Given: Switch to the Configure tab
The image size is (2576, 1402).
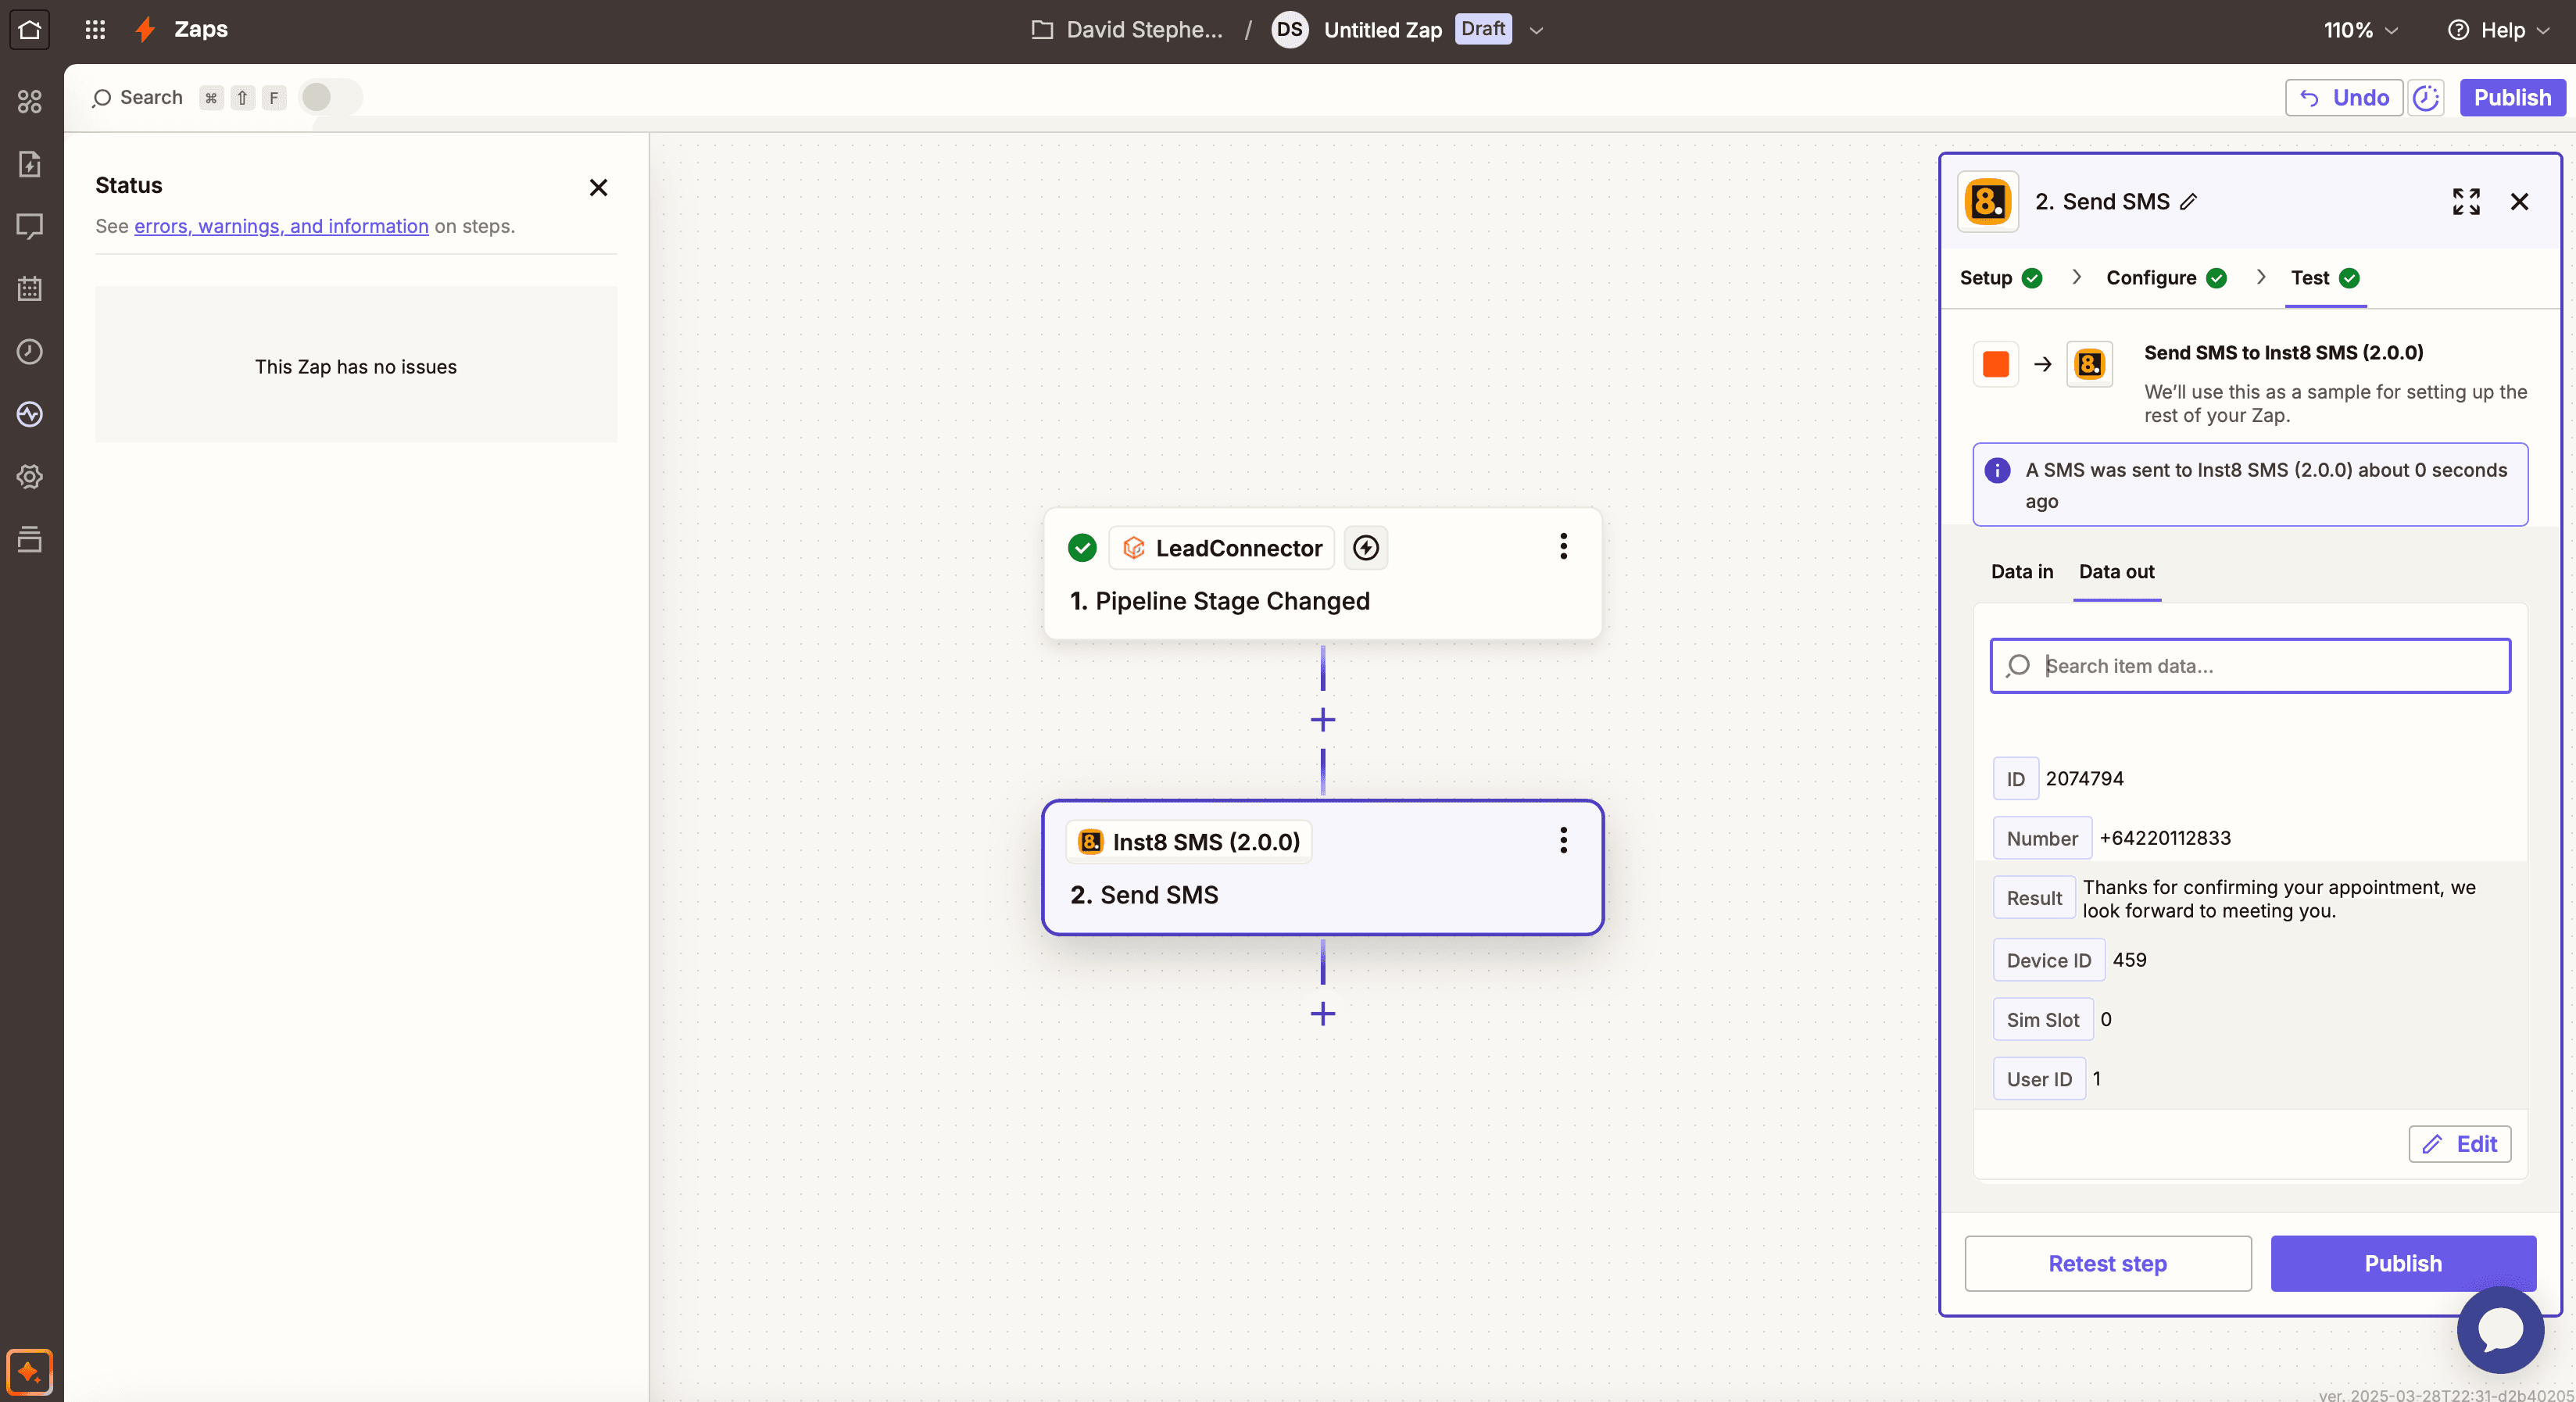Looking at the screenshot, I should click(2166, 278).
